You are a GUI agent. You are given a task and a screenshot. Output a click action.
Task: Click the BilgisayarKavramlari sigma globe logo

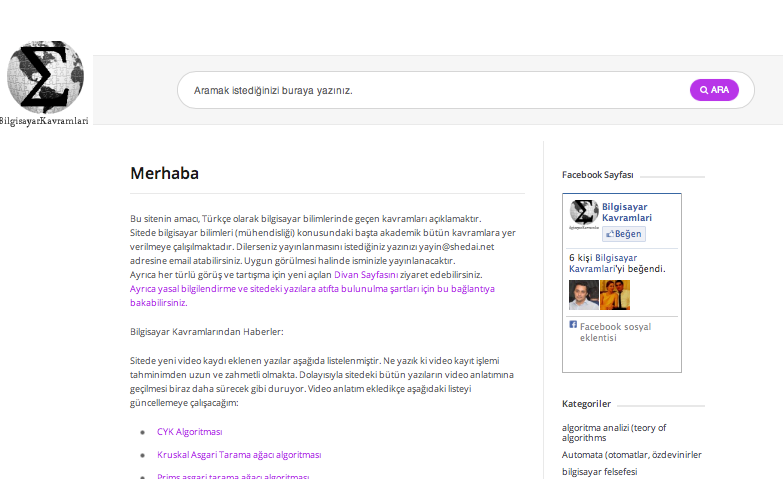[x=45, y=82]
